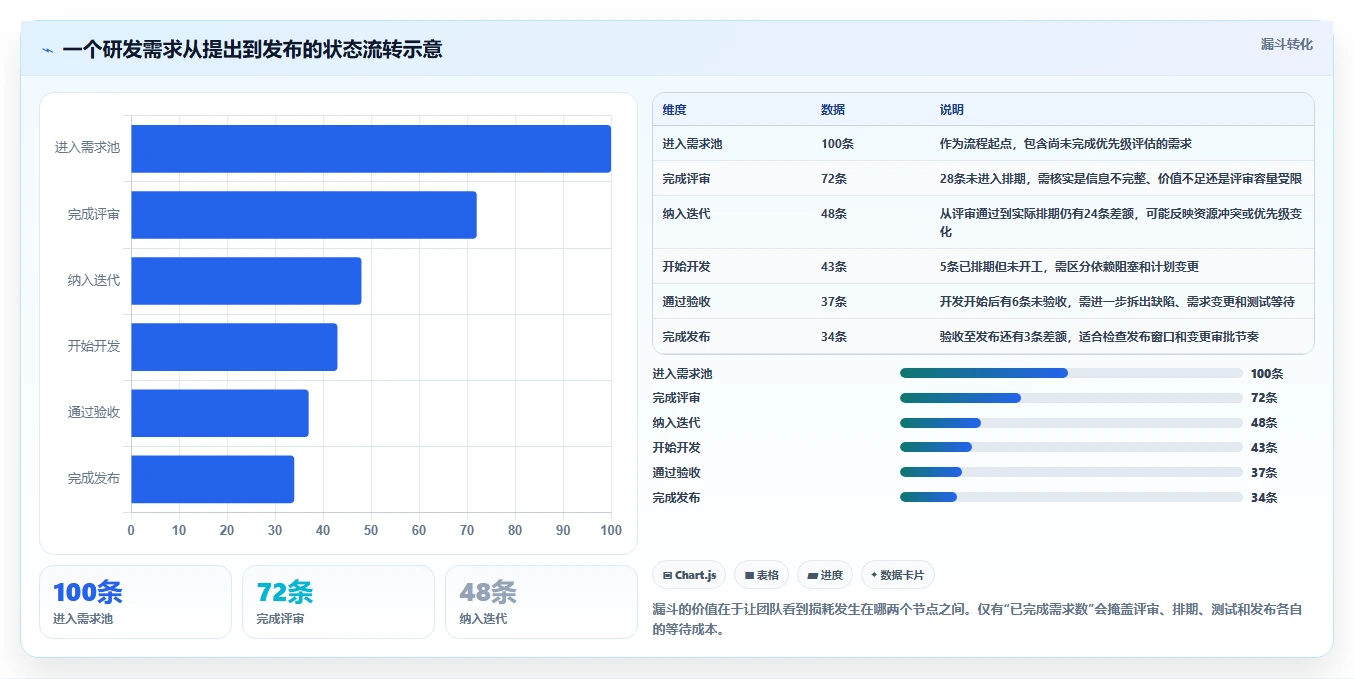The height and width of the screenshot is (679, 1354).
Task: Click the 通过验收 label in the progress list
Action: pyautogui.click(x=676, y=473)
